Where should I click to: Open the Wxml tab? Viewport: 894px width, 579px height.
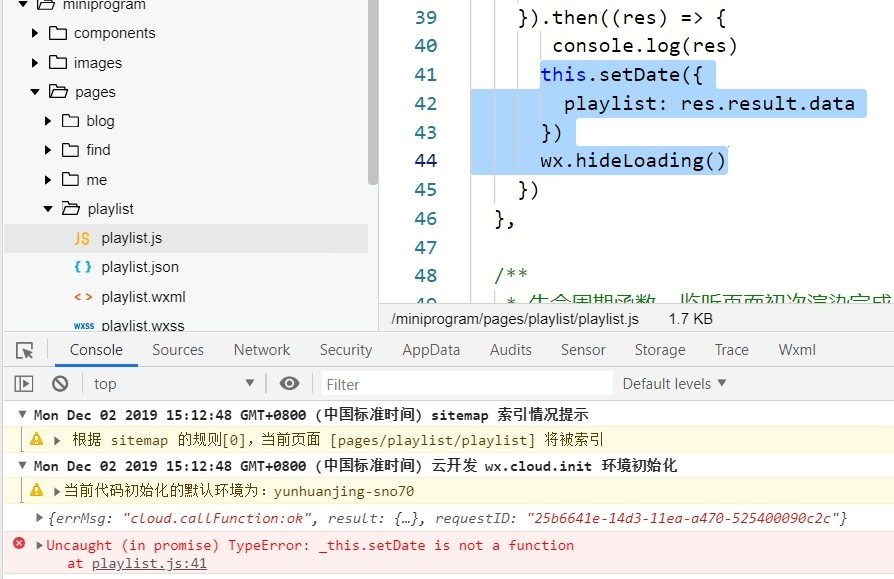797,350
